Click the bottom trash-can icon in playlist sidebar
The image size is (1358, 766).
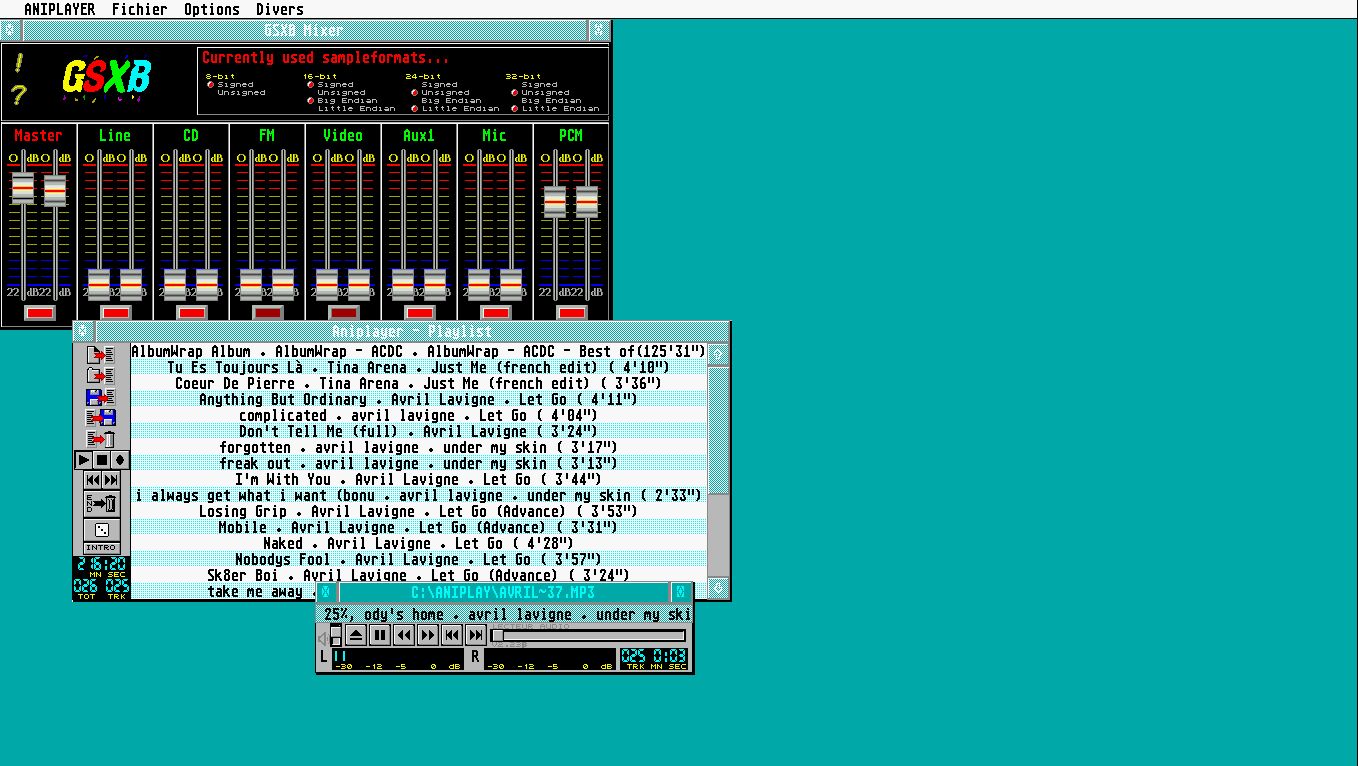(102, 503)
